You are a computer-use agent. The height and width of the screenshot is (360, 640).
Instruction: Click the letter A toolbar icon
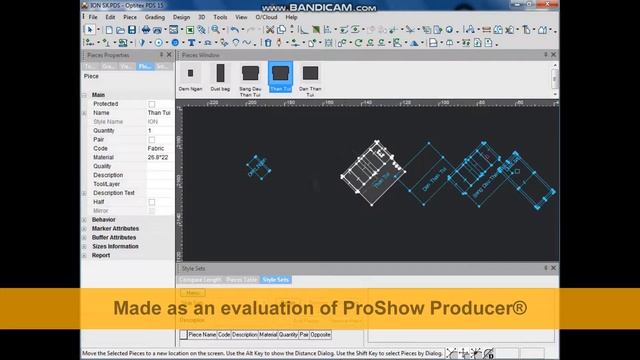pyautogui.click(x=470, y=29)
